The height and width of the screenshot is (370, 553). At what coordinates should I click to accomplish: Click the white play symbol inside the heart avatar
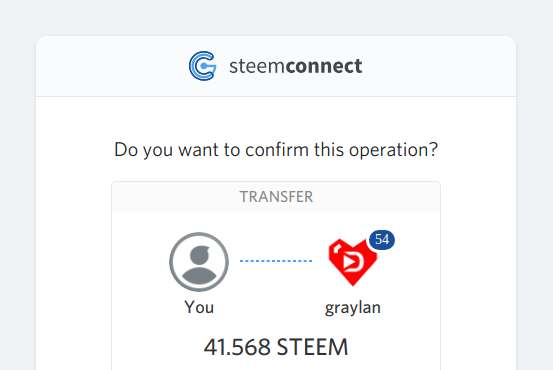coord(350,262)
